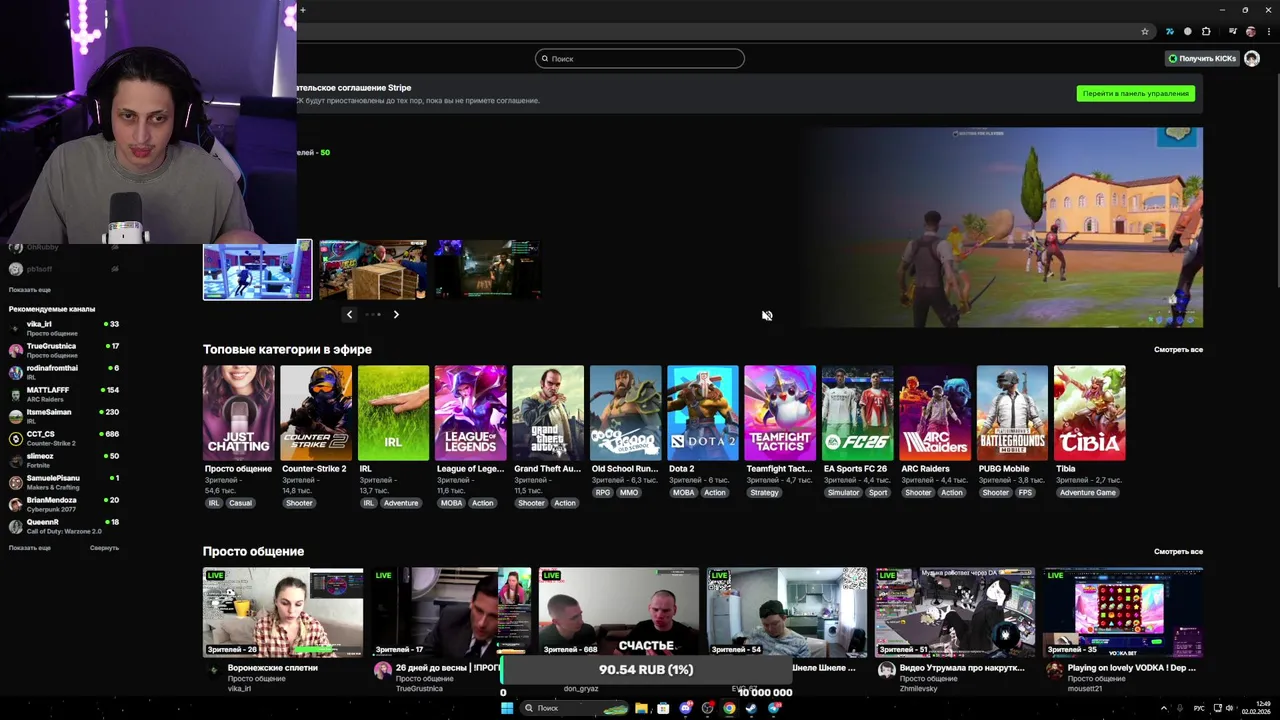Viewport: 1280px width, 720px height.
Task: Open the Просто общение category card
Action: (x=238, y=413)
